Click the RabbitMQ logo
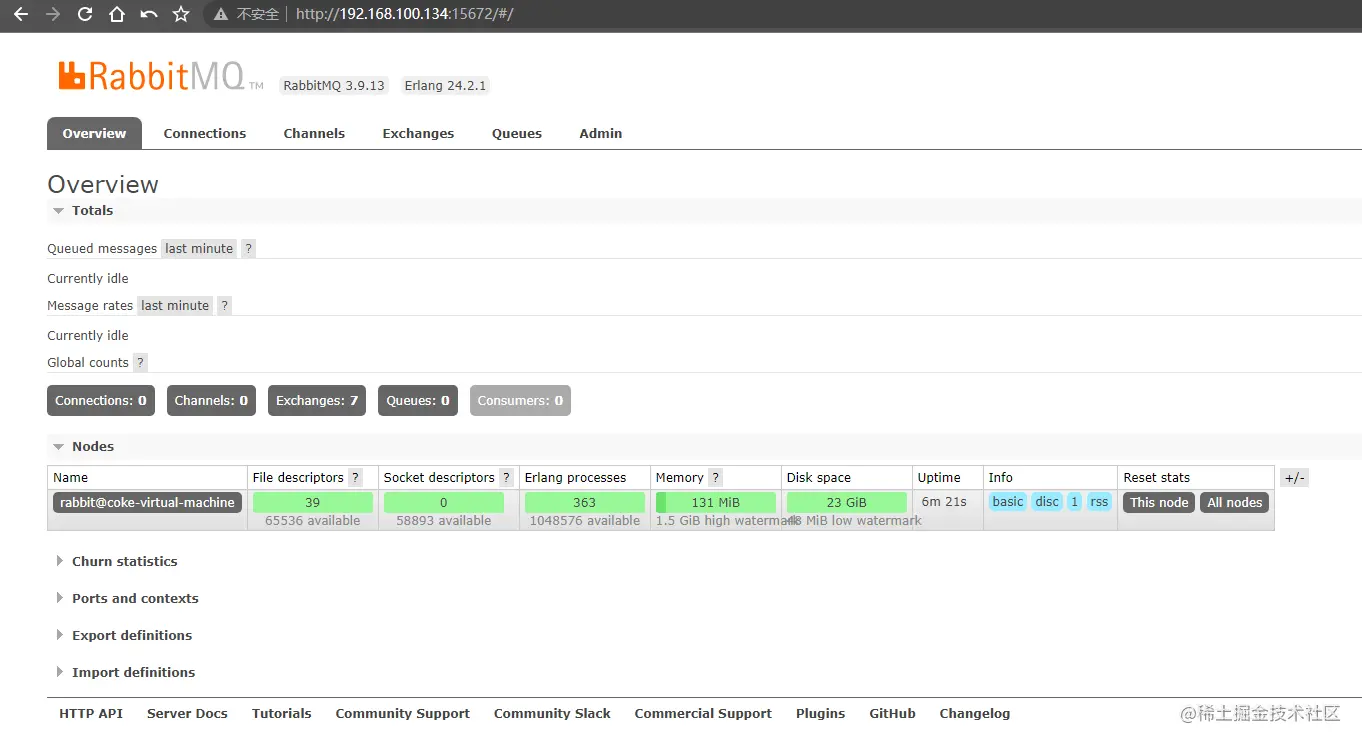The width and height of the screenshot is (1362, 745). (x=160, y=77)
